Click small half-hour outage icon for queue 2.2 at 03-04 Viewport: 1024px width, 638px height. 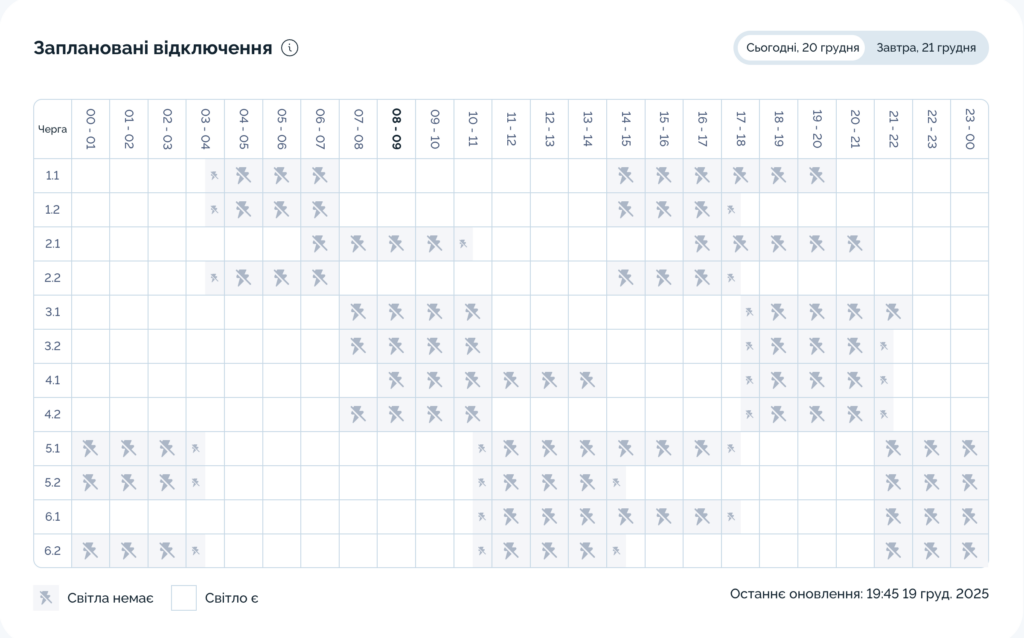point(214,278)
